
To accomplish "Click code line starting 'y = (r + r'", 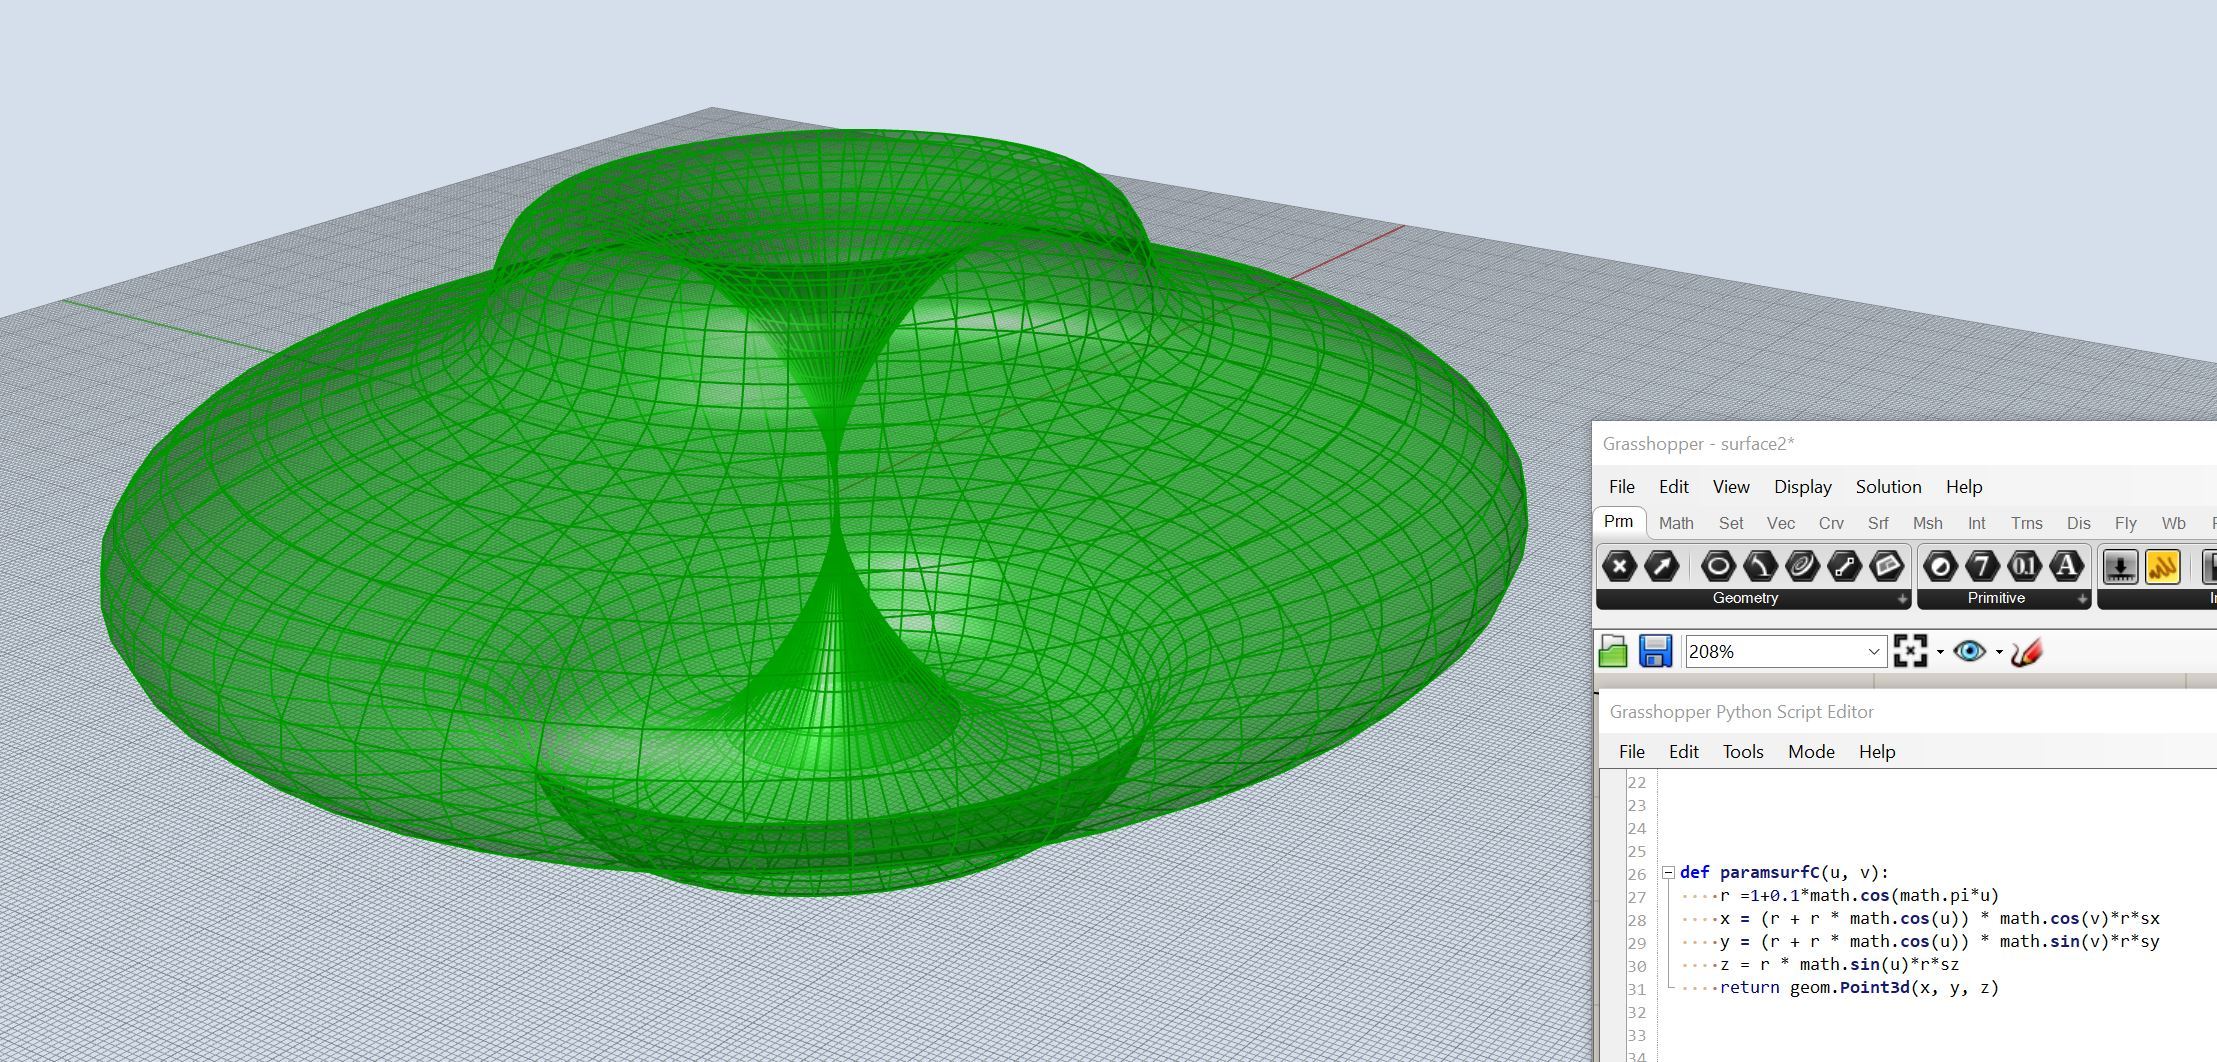I will (1940, 942).
